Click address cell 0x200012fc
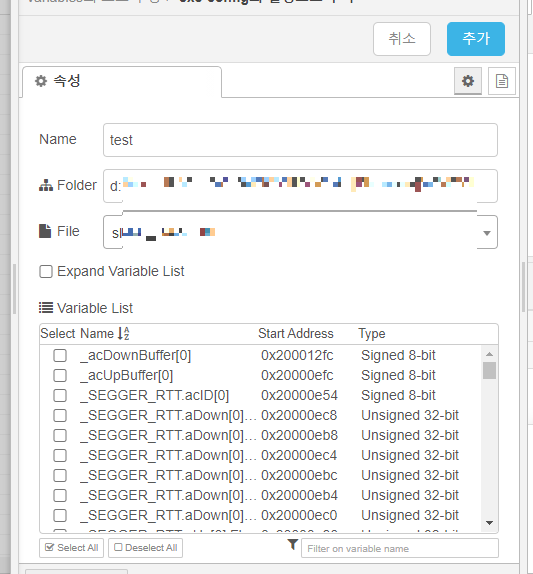Screen dimensions: 533x574 (x=297, y=355)
